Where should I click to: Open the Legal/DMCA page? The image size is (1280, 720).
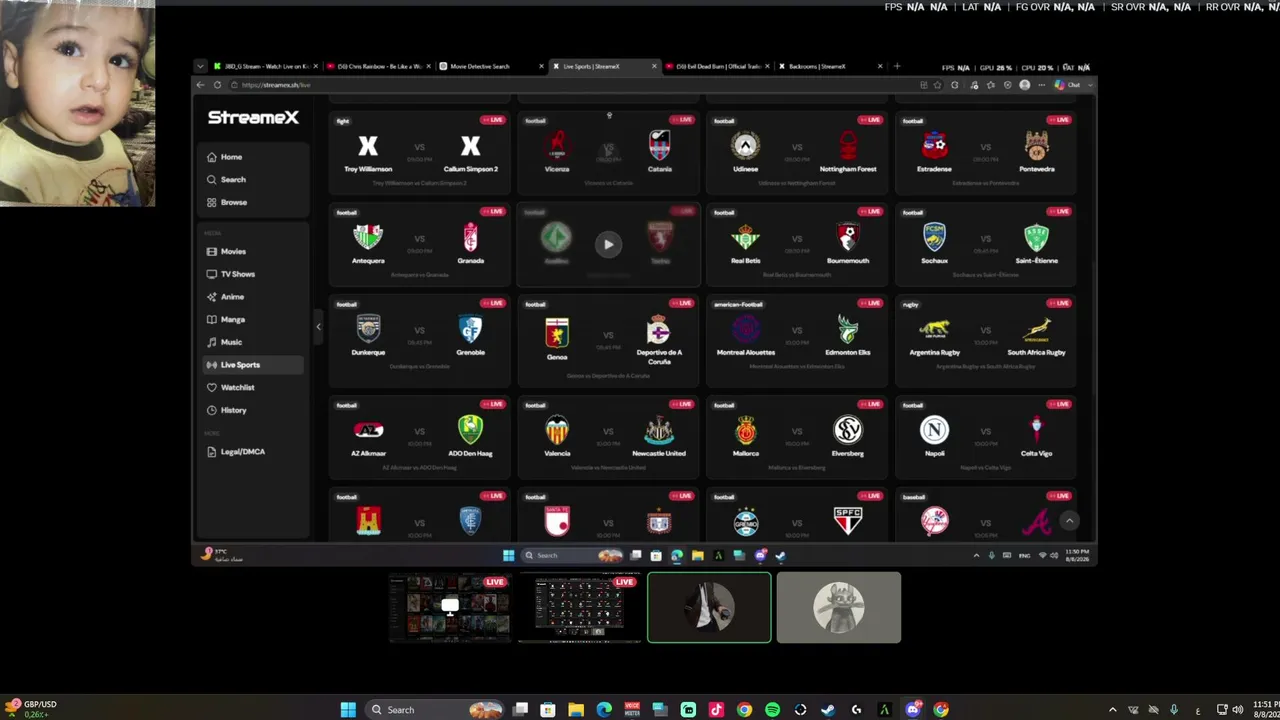pyautogui.click(x=252, y=452)
